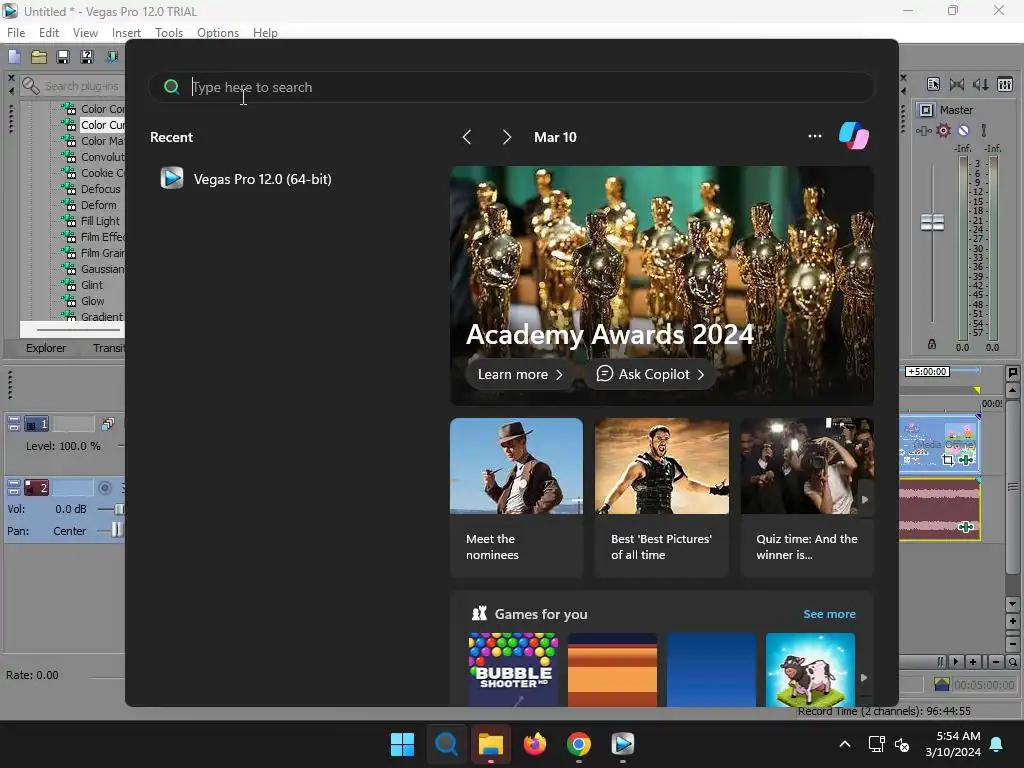The height and width of the screenshot is (768, 1024).
Task: Click in the Type here to search field
Action: [511, 87]
